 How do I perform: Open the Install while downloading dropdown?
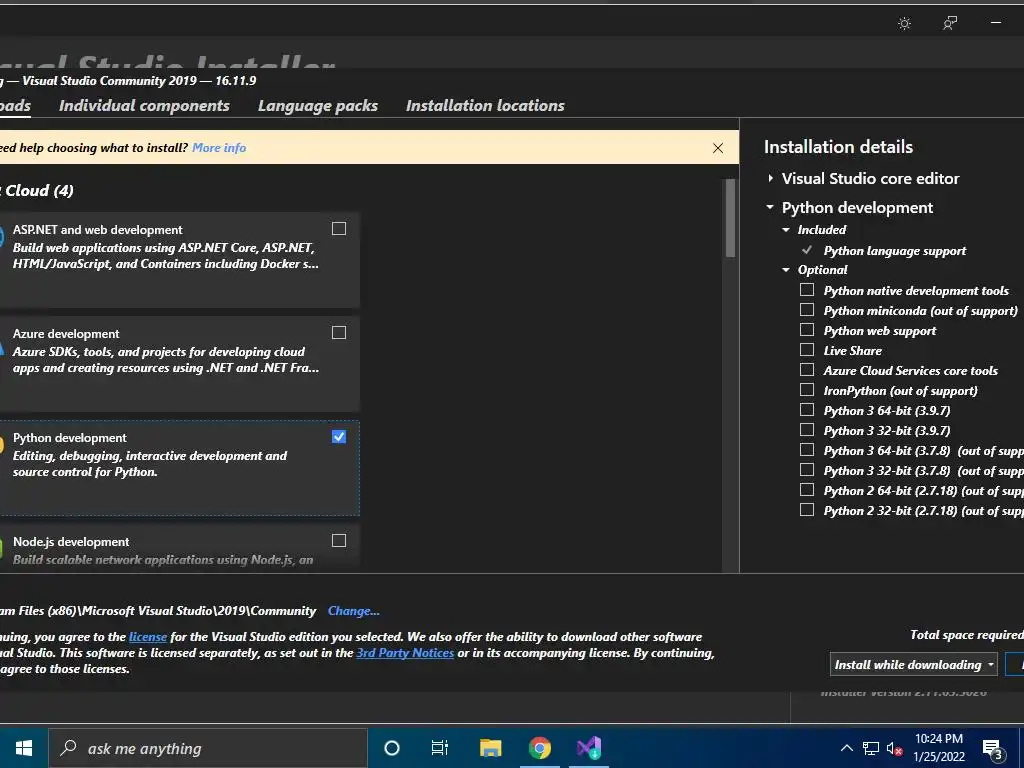pyautogui.click(x=913, y=664)
